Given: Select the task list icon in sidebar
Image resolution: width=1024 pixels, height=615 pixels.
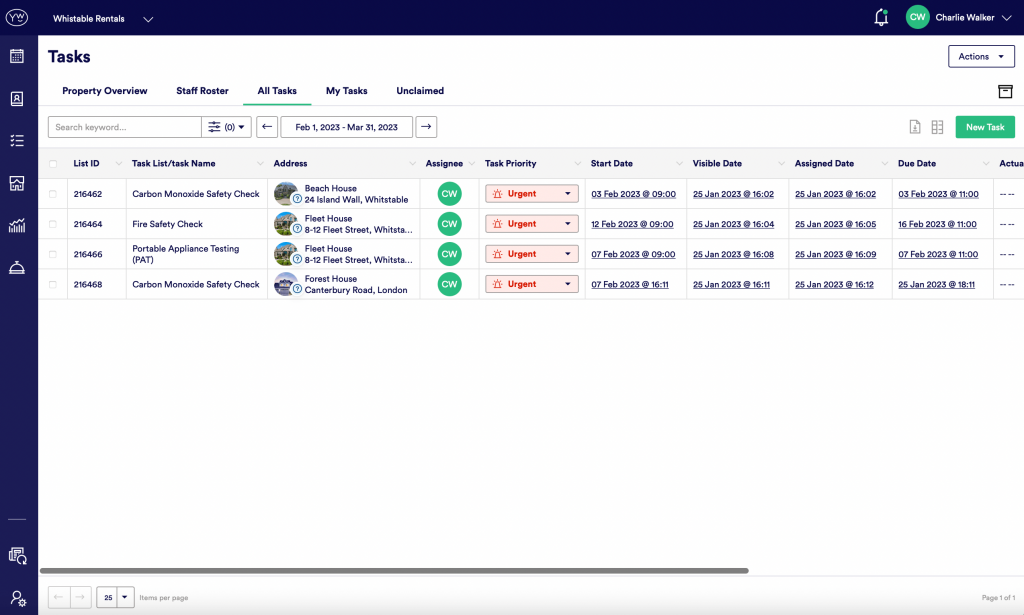Looking at the screenshot, I should click(x=17, y=140).
